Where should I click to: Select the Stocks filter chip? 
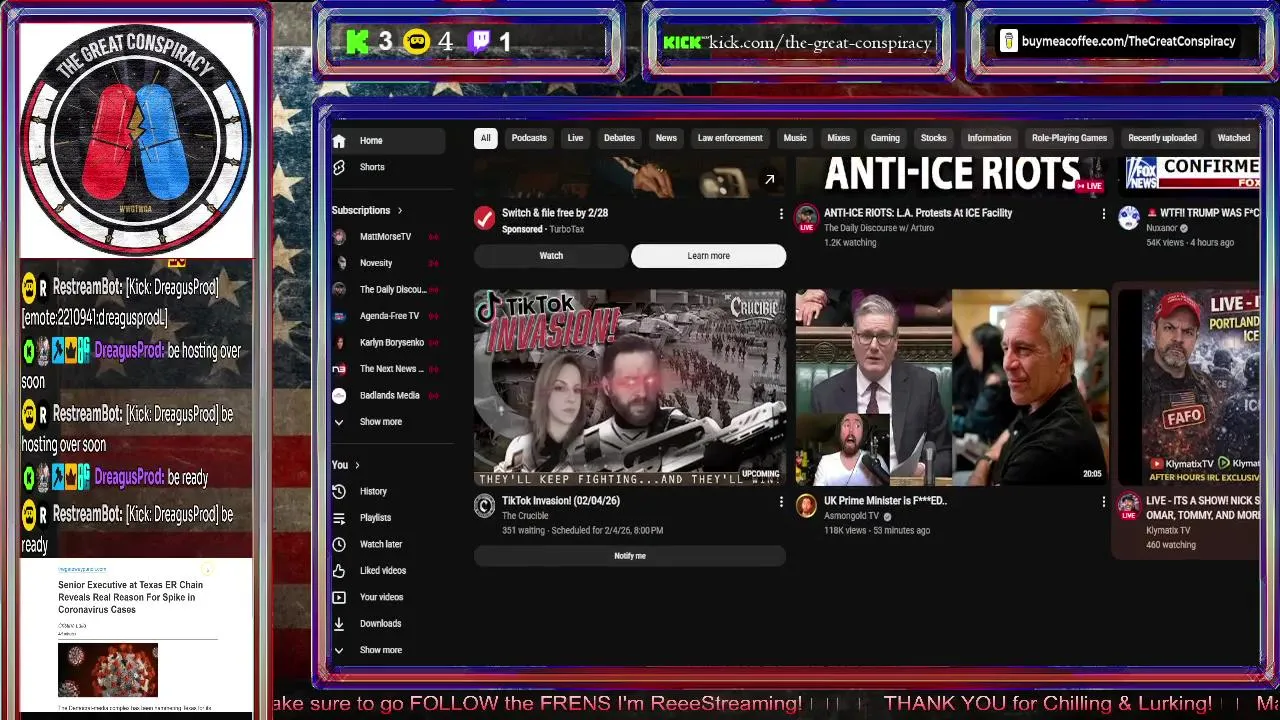coord(933,138)
